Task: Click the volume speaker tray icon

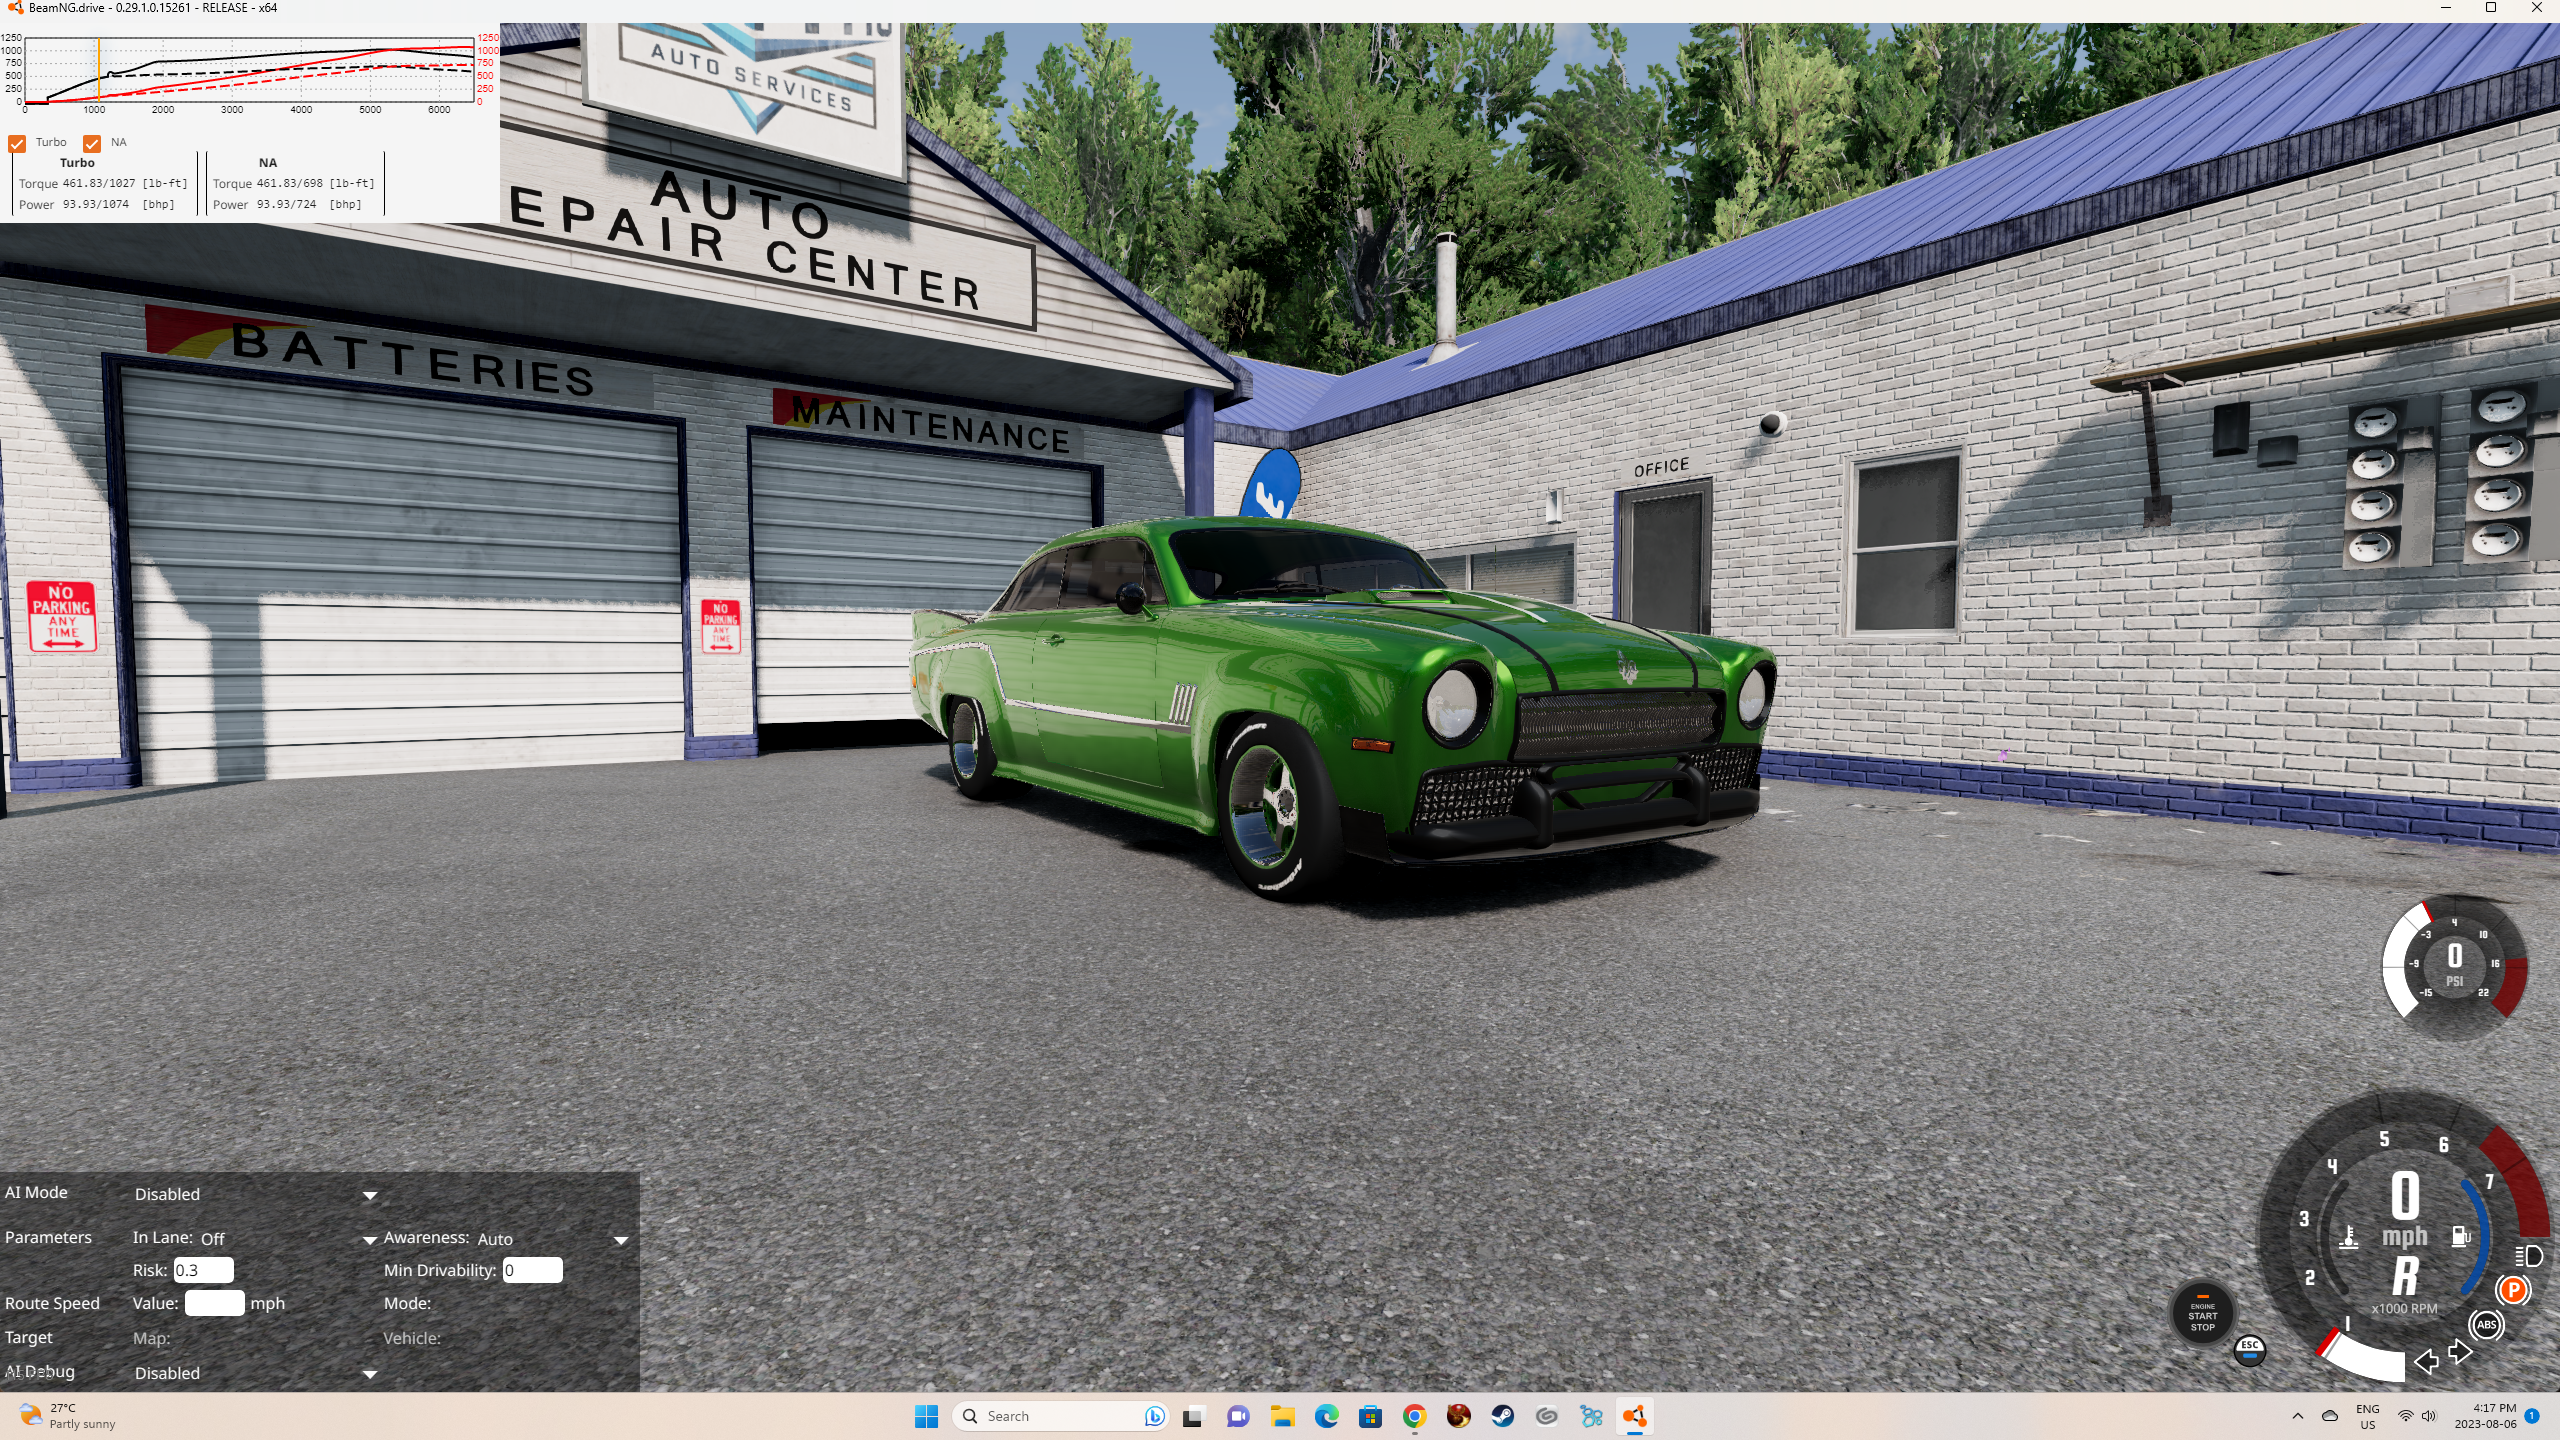Action: [x=2429, y=1416]
